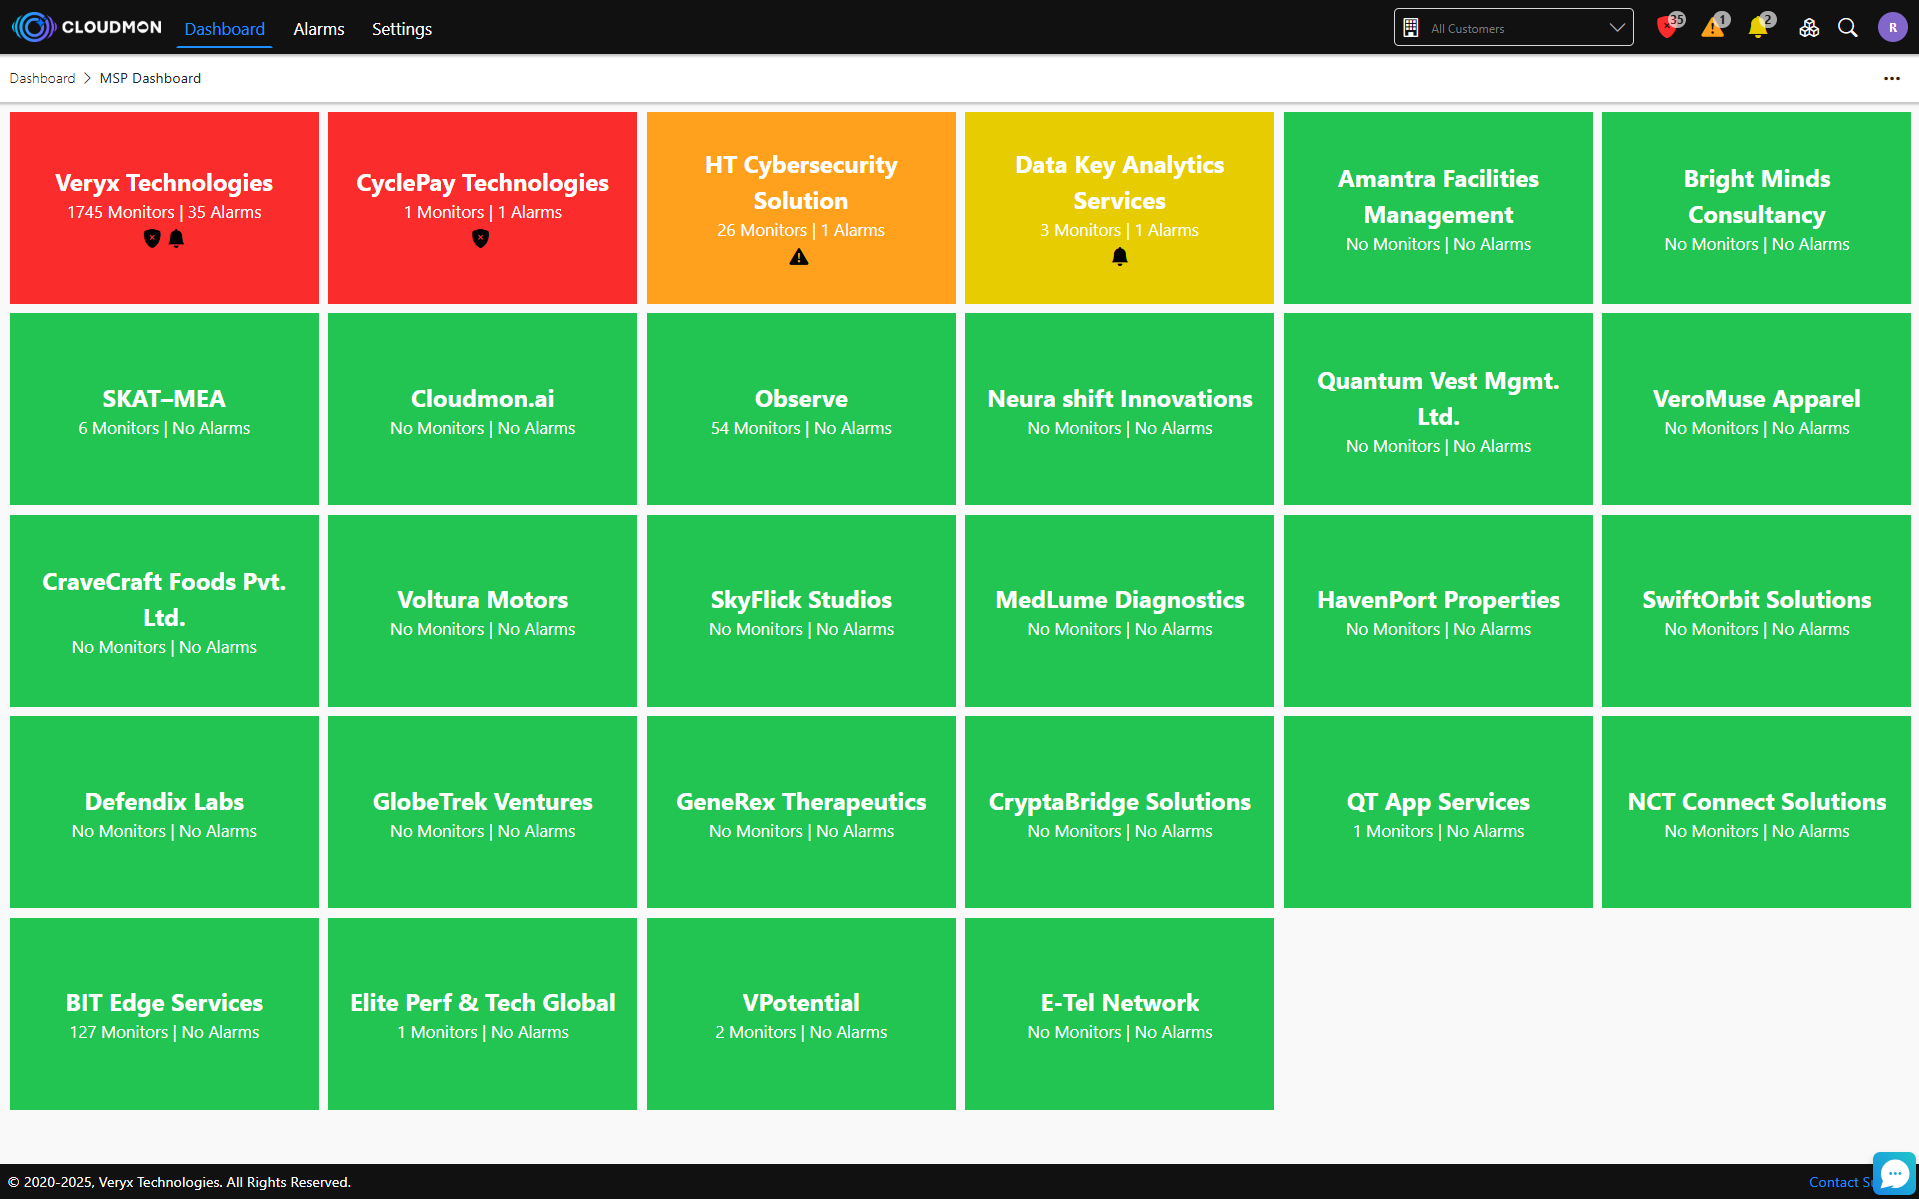Open the live chat bubble widget

[x=1894, y=1174]
